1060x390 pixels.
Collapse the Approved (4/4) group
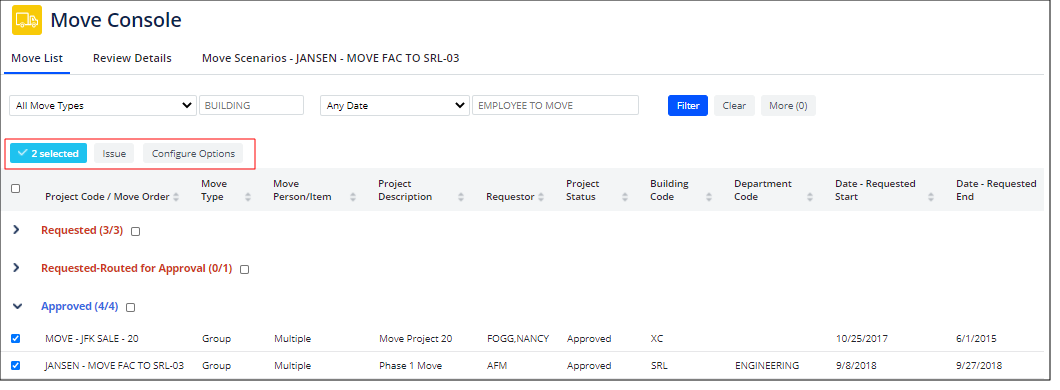pyautogui.click(x=17, y=306)
